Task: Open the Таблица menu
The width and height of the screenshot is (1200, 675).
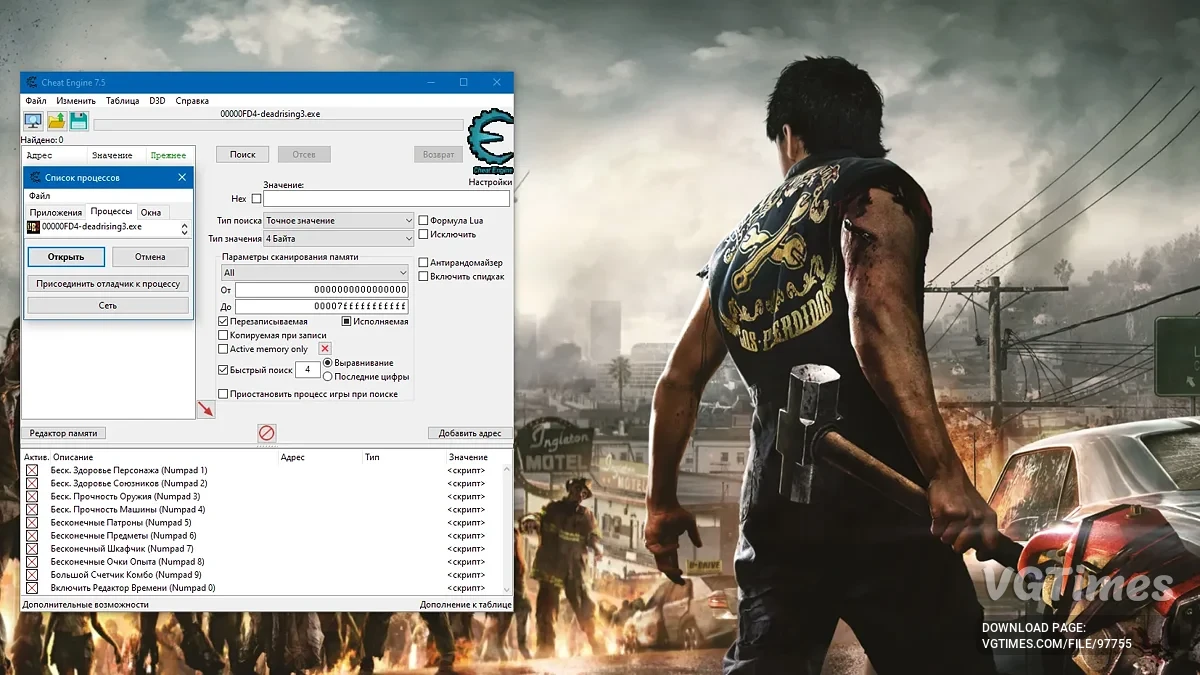Action: point(123,101)
